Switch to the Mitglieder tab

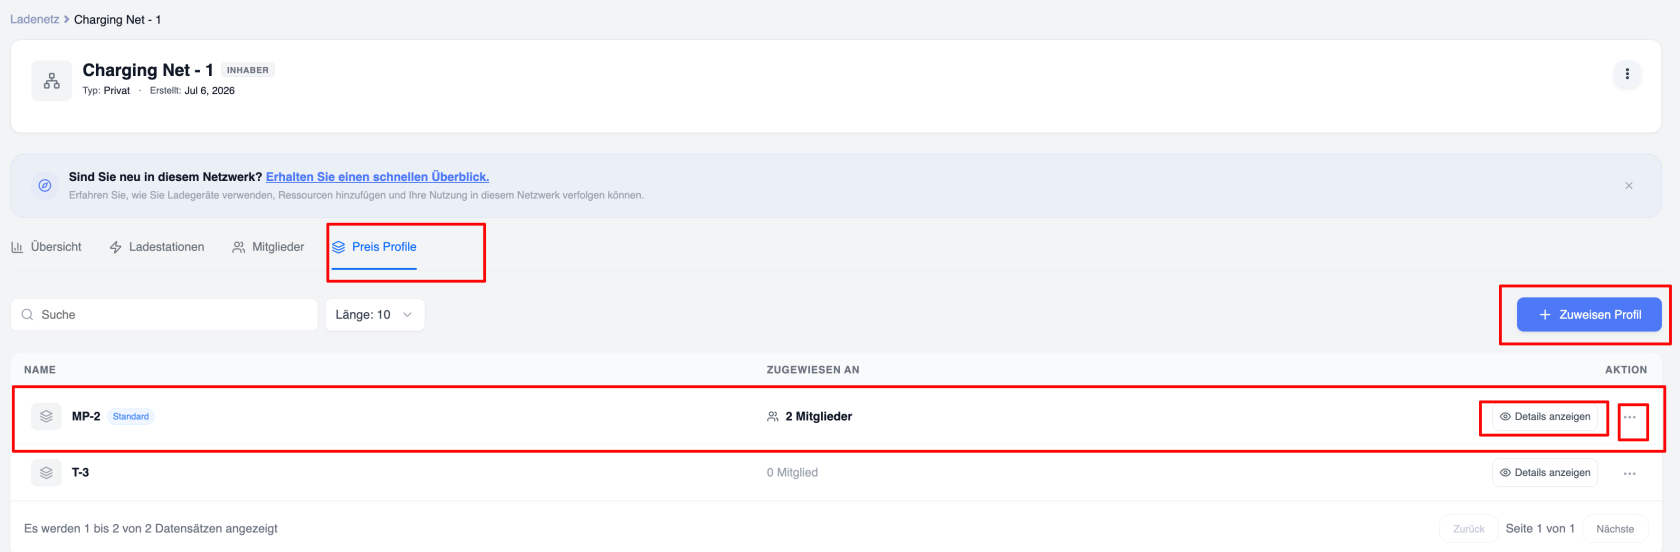268,247
